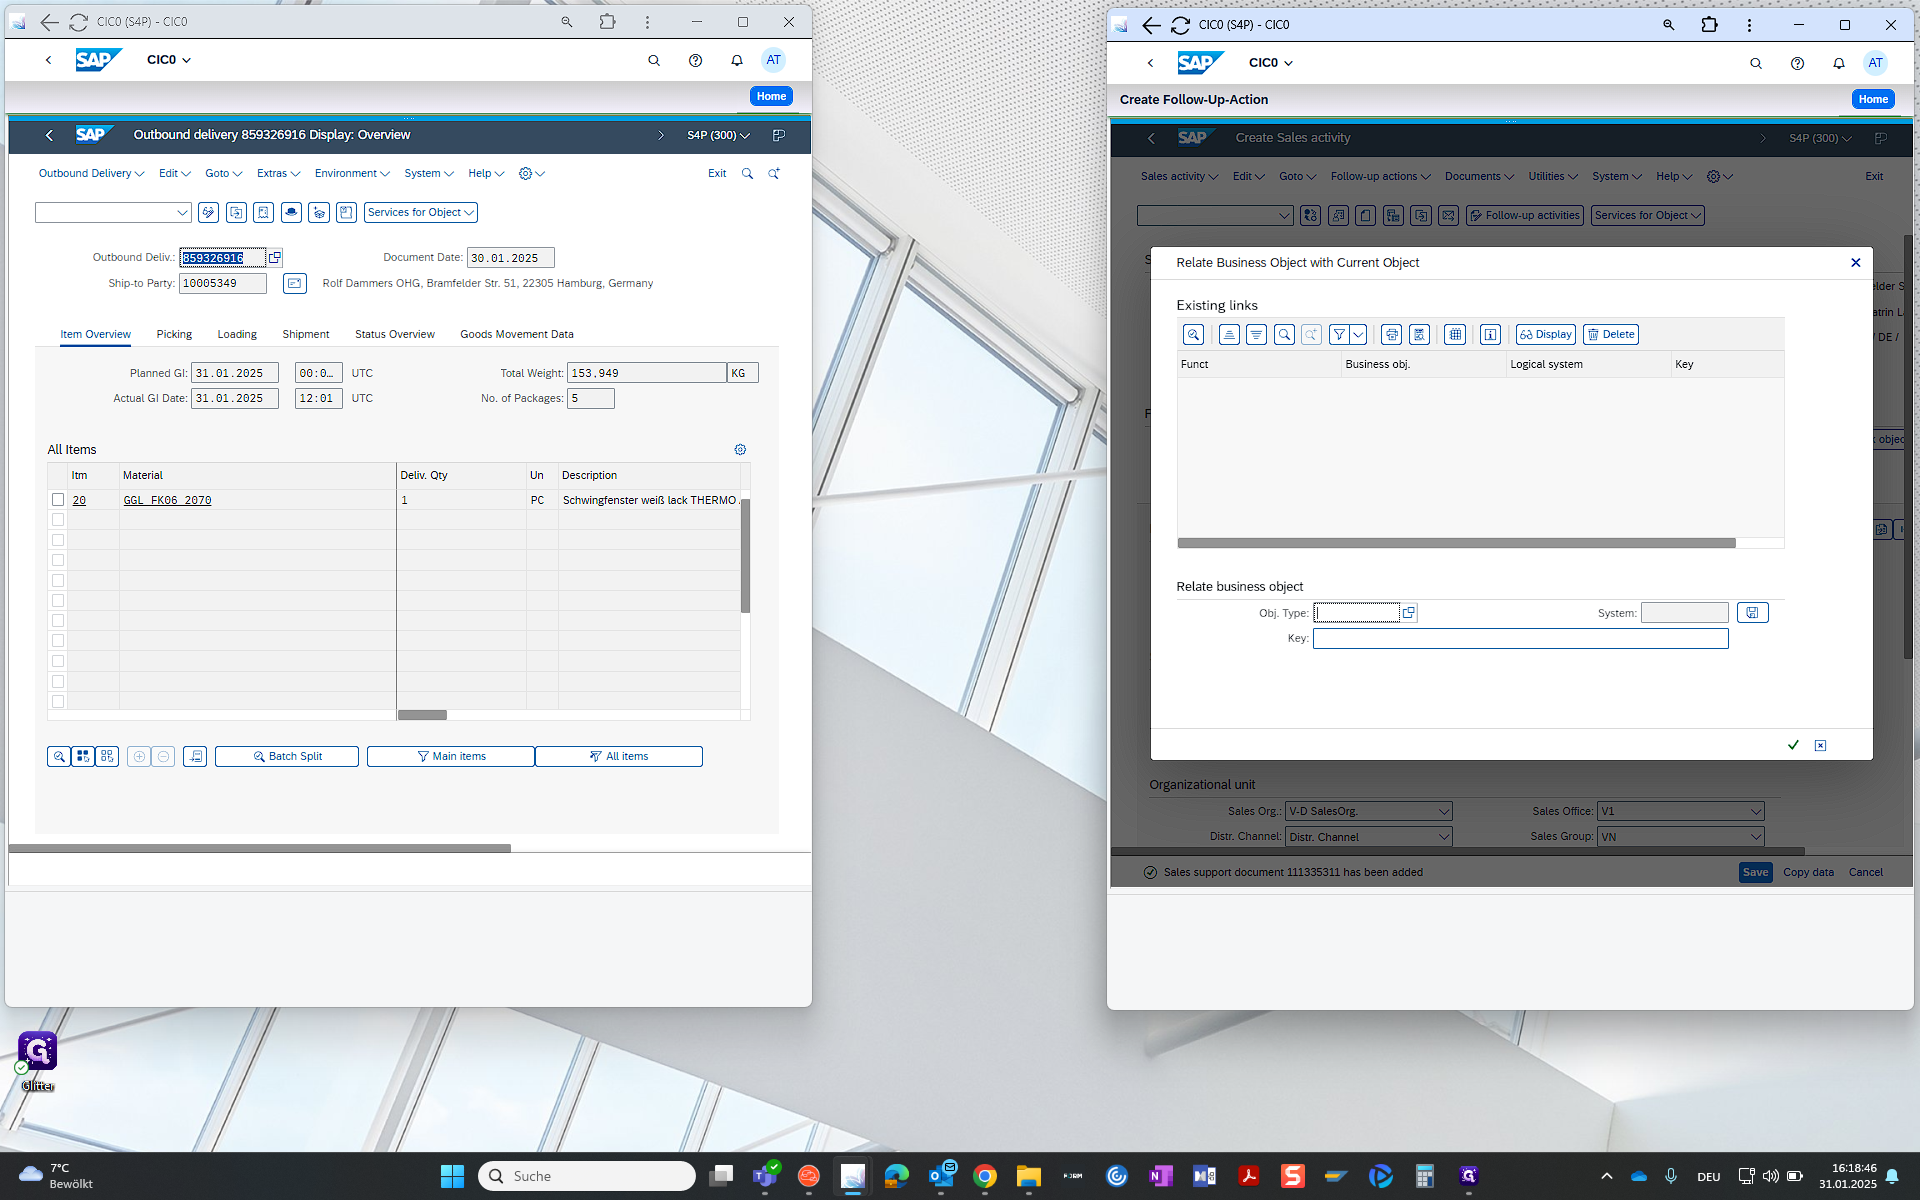The height and width of the screenshot is (1200, 1920).
Task: Click print icon in Existing links toolbar
Action: click(x=1391, y=335)
